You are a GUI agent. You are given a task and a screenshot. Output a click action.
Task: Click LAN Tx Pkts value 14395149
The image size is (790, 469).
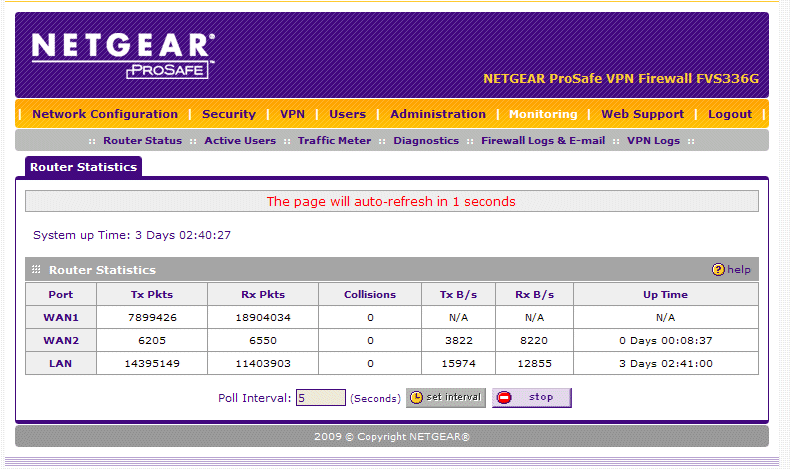[152, 364]
